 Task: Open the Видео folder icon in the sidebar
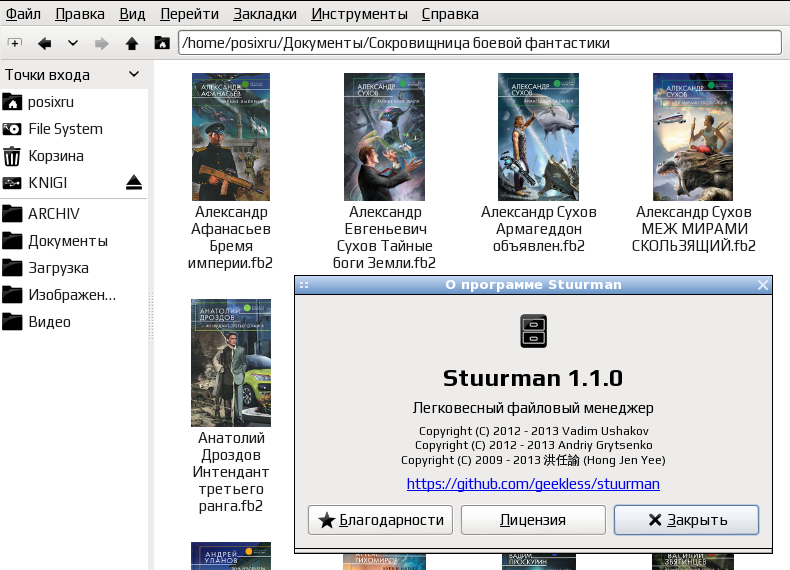[12, 322]
